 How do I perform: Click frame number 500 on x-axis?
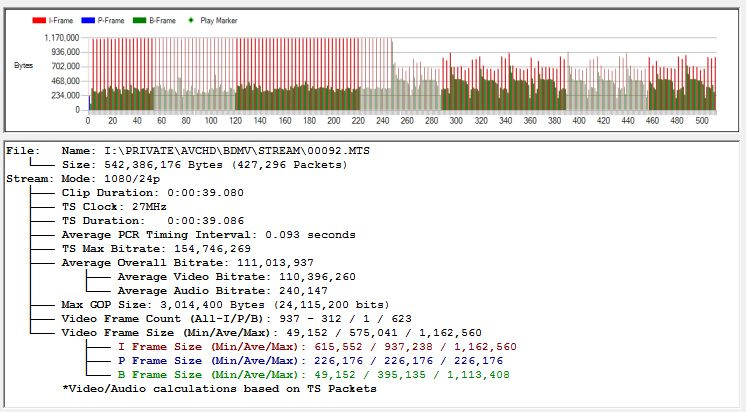pos(702,121)
